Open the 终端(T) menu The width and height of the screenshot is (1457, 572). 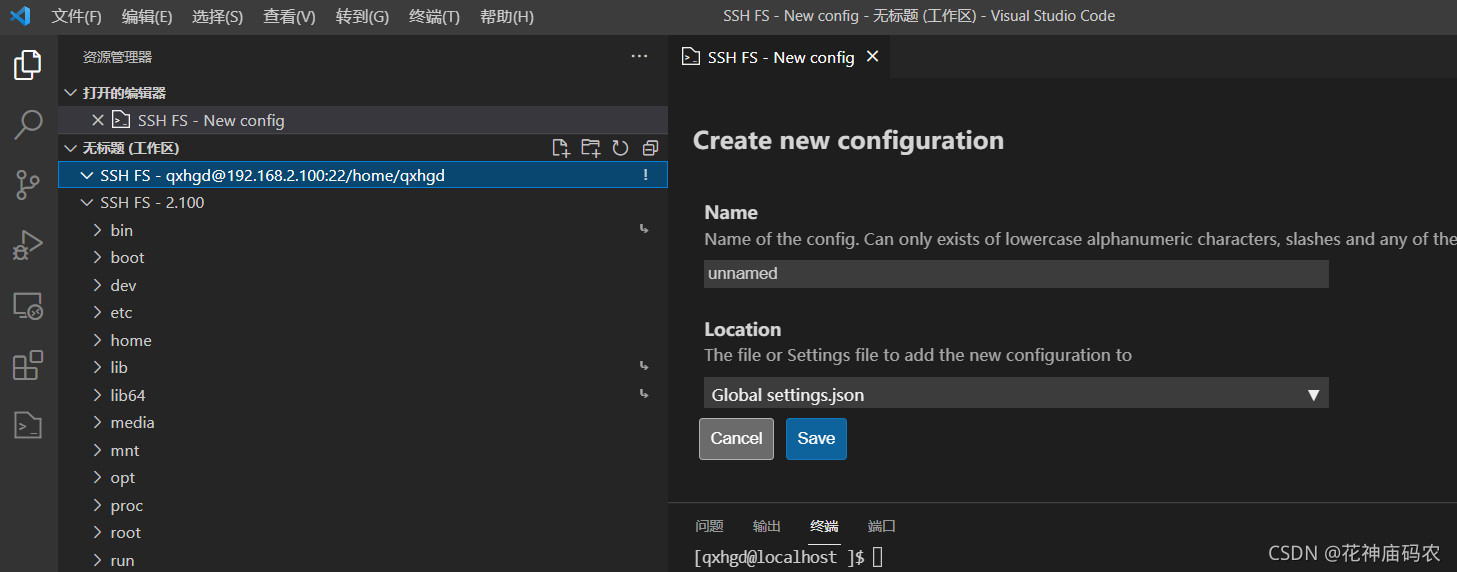coord(434,17)
